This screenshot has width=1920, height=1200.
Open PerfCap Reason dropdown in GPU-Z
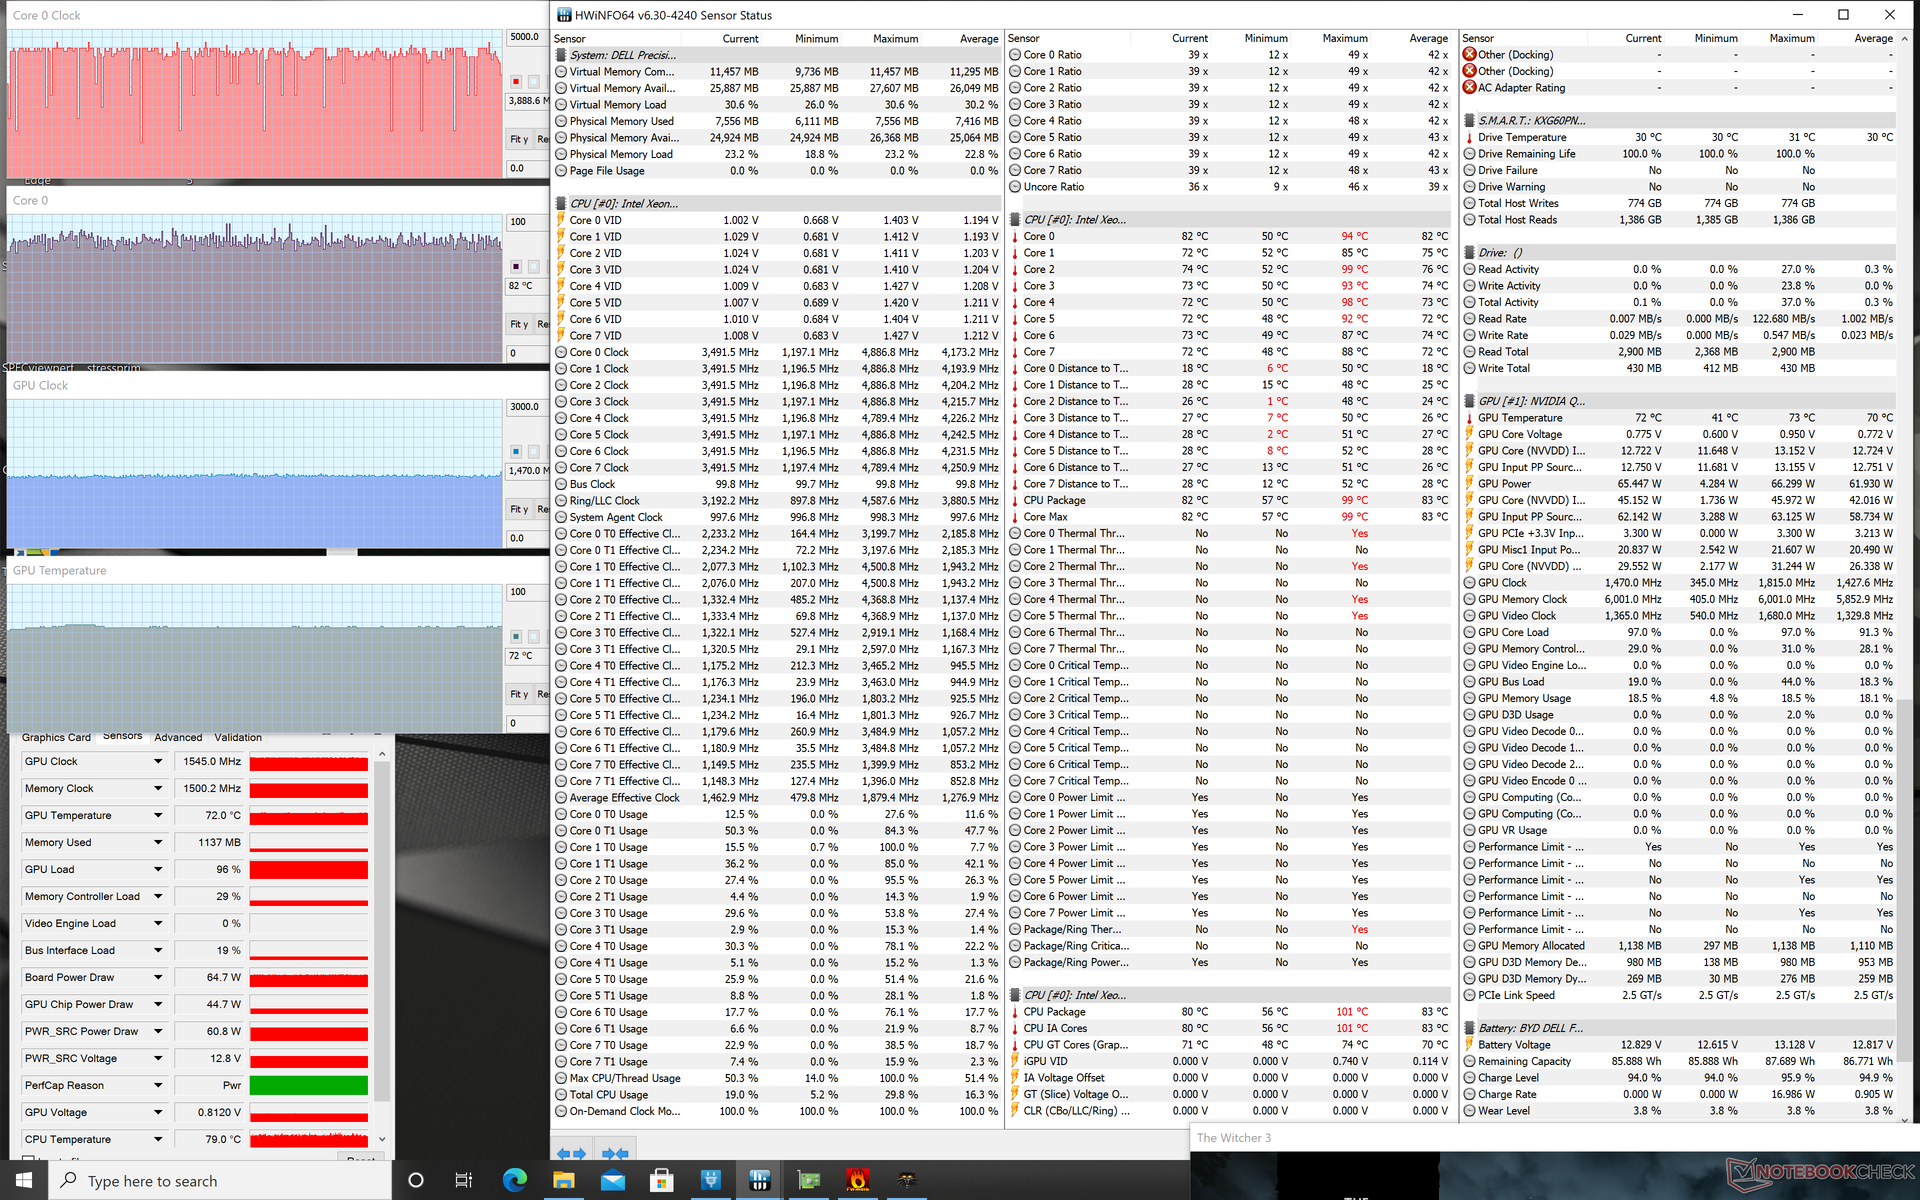tap(158, 1086)
